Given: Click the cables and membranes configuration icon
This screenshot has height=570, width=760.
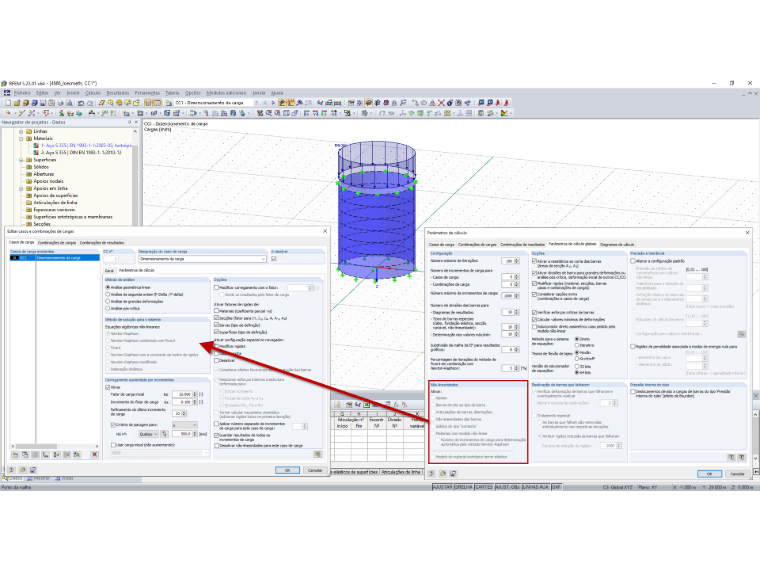Looking at the screenshot, I should (x=741, y=334).
